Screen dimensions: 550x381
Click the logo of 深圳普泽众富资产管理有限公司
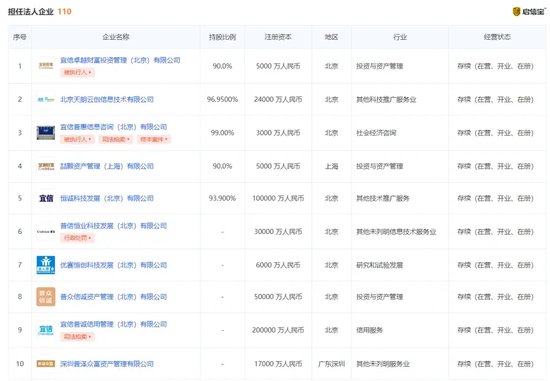point(46,364)
